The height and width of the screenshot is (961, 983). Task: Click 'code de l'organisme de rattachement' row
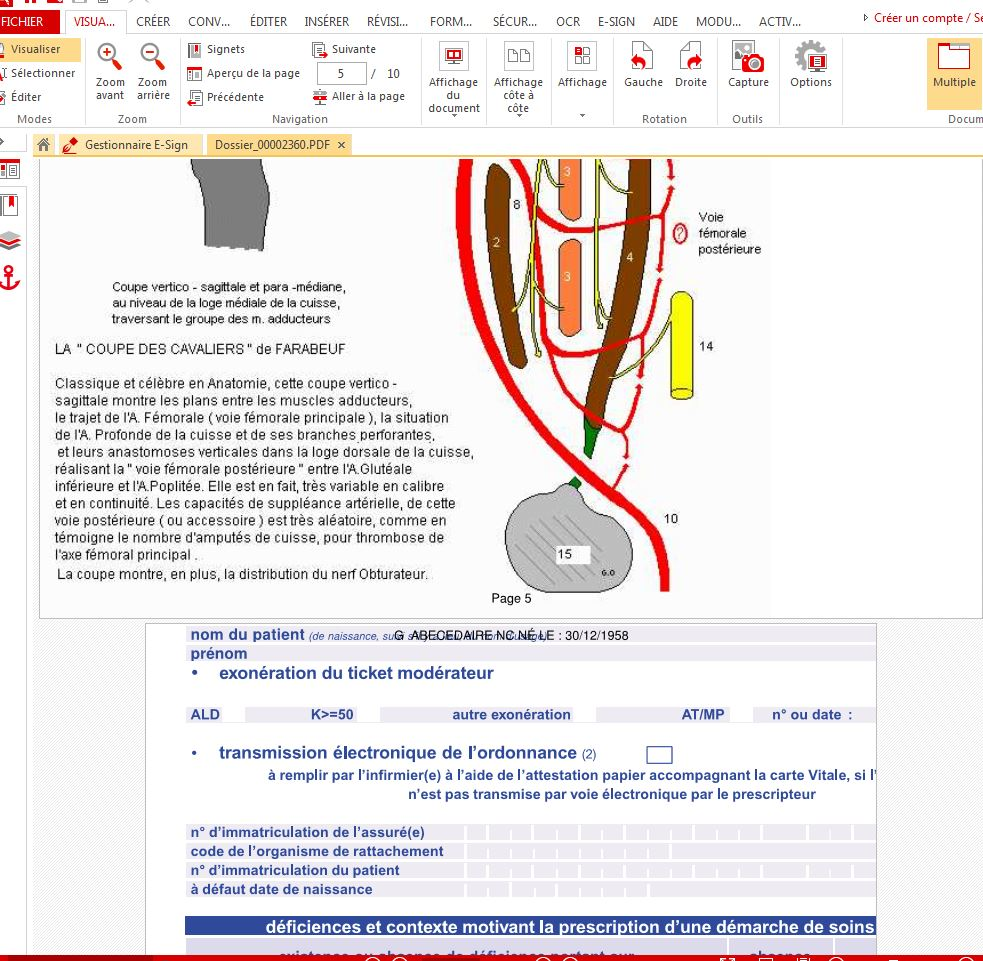[531, 851]
